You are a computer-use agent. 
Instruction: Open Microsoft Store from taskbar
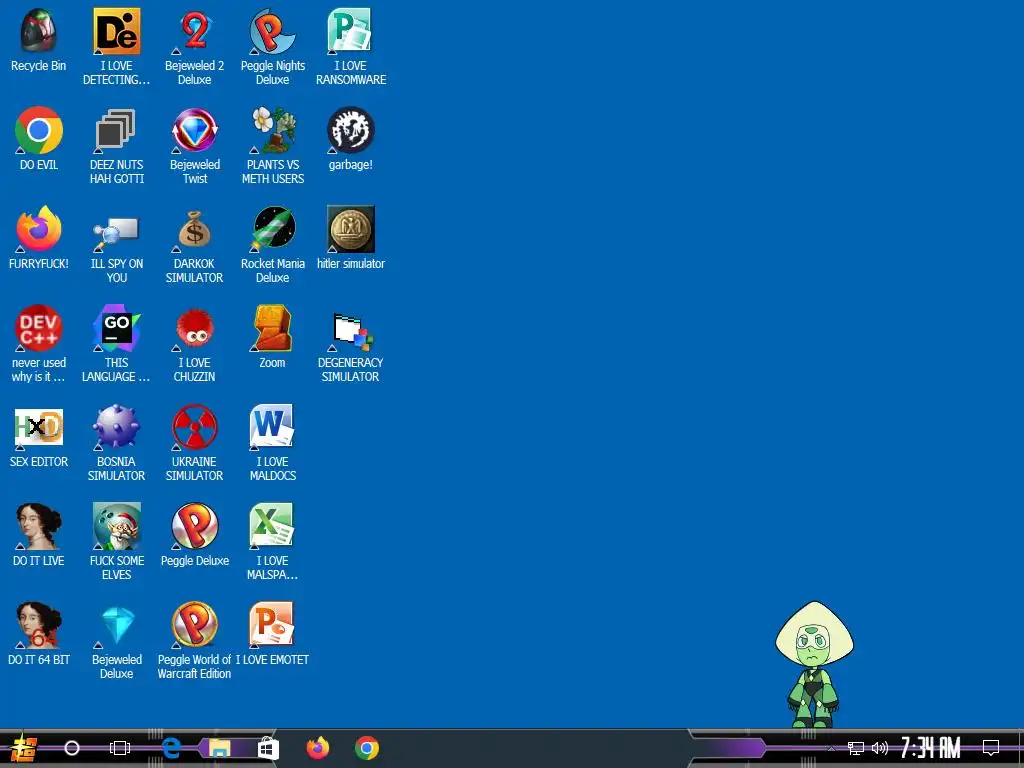[x=268, y=748]
